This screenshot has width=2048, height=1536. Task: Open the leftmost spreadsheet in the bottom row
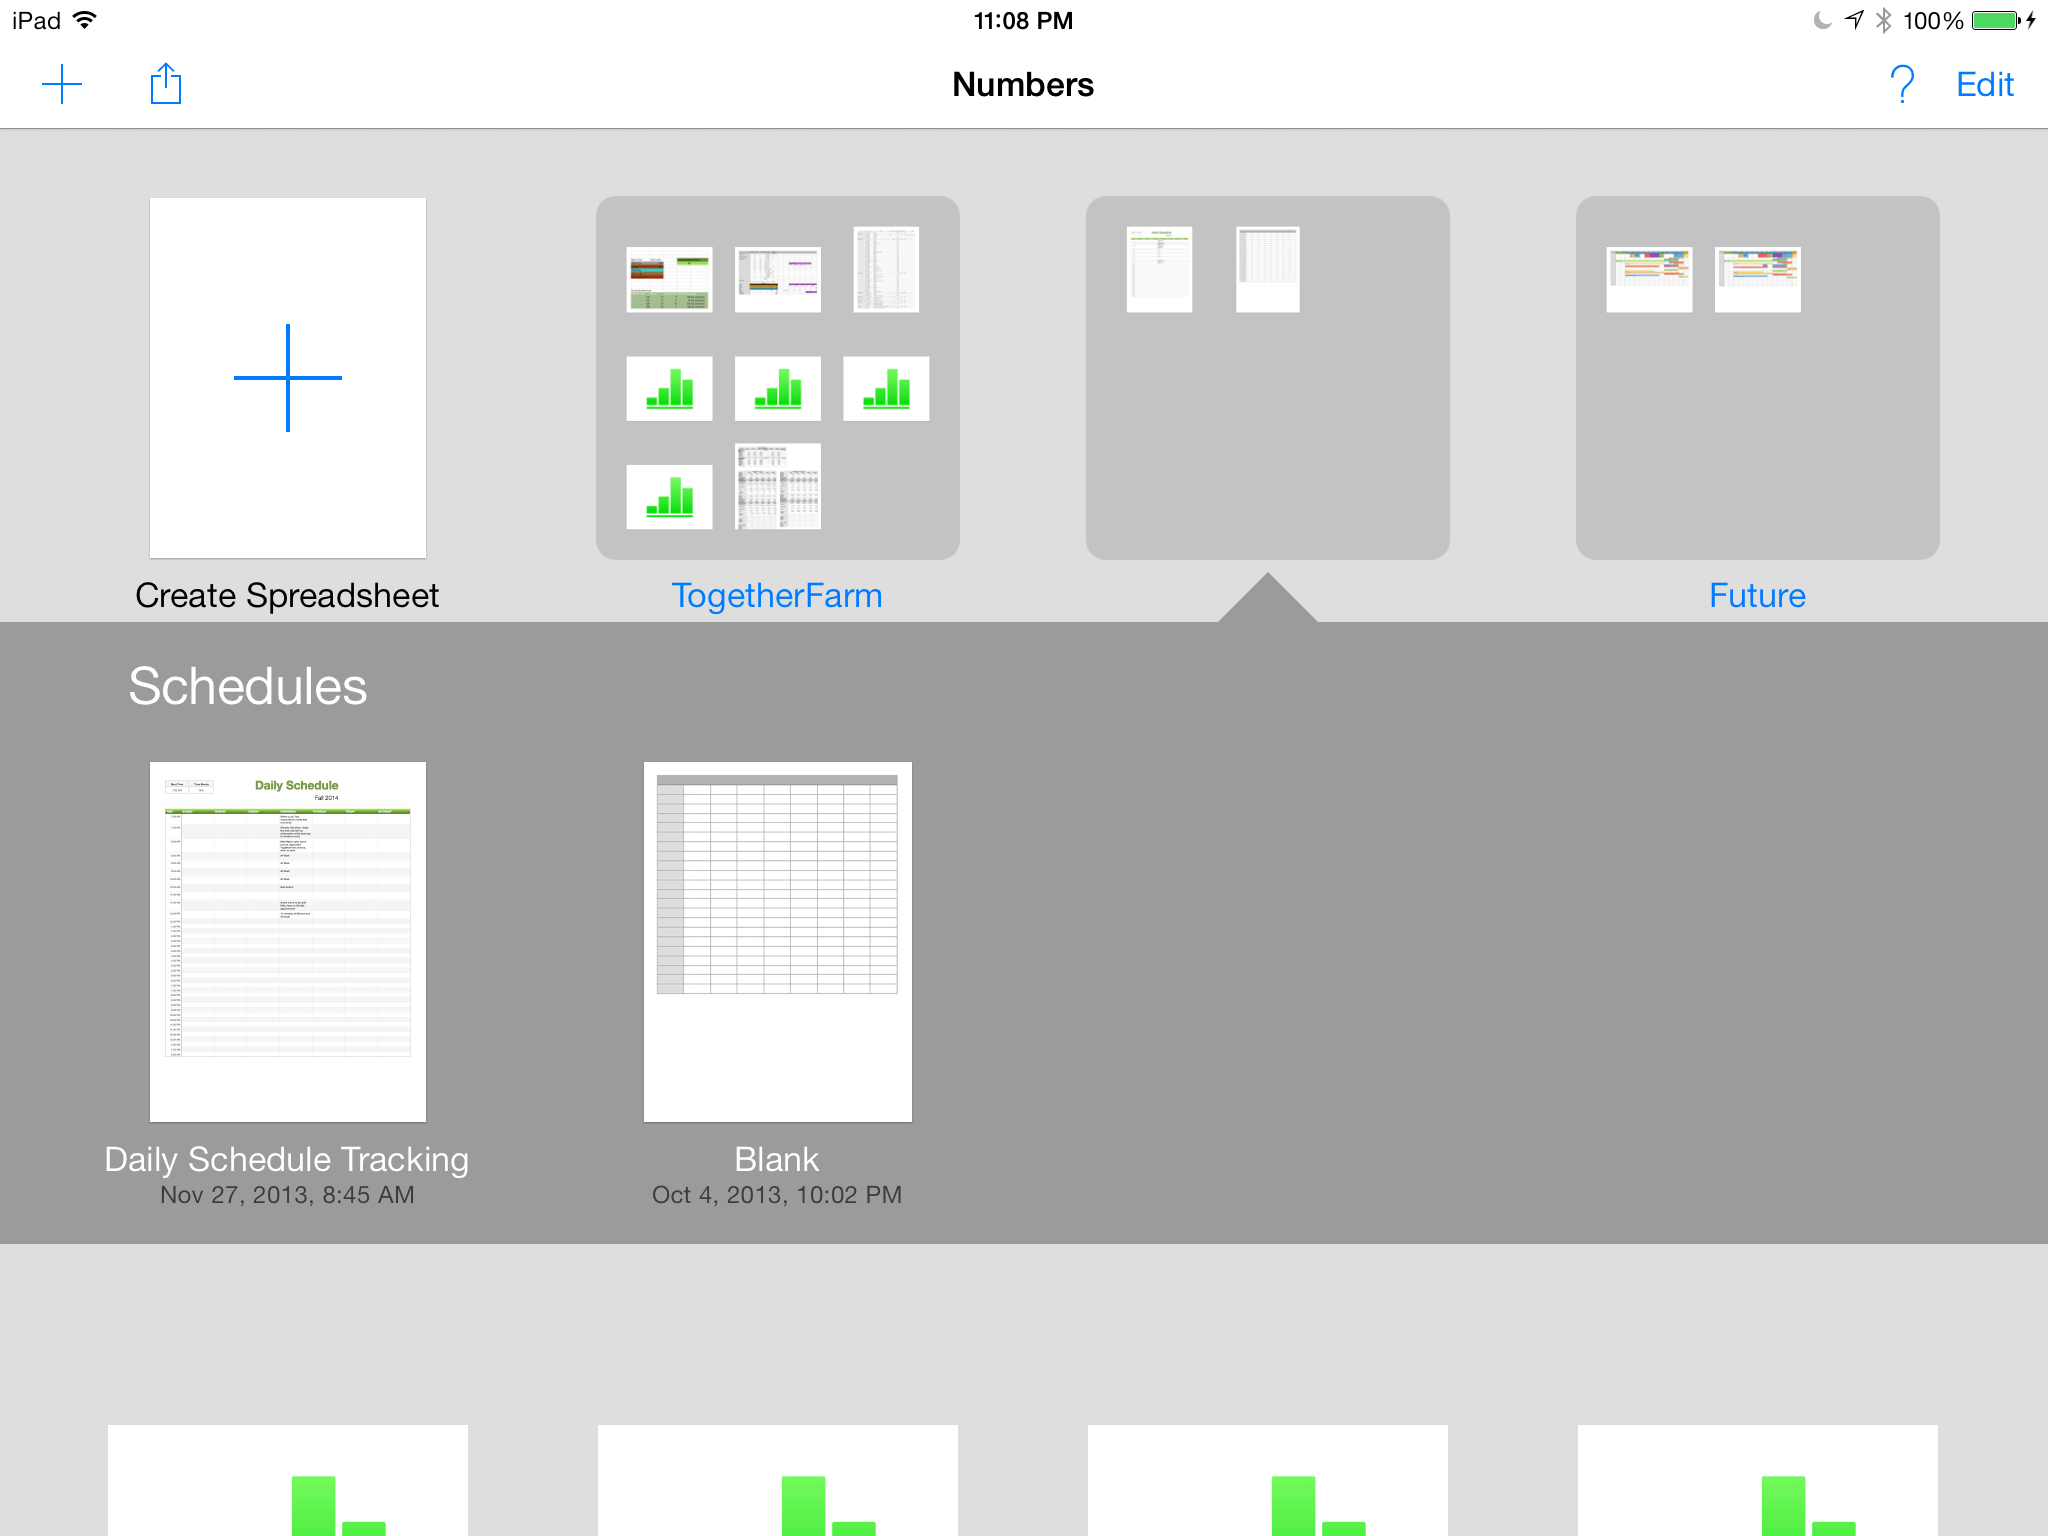288,1481
